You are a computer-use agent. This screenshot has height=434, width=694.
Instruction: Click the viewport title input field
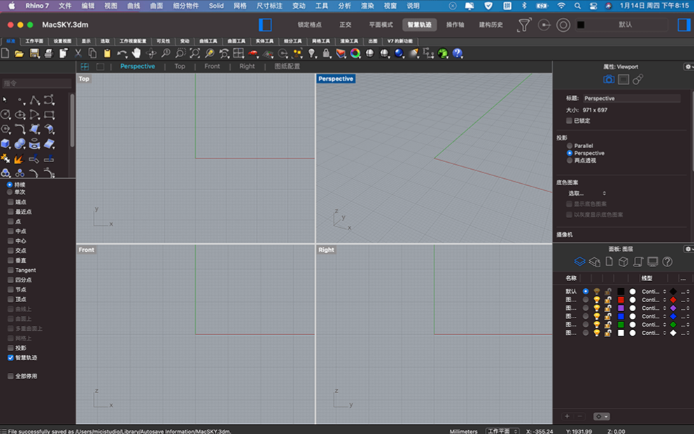(x=630, y=98)
